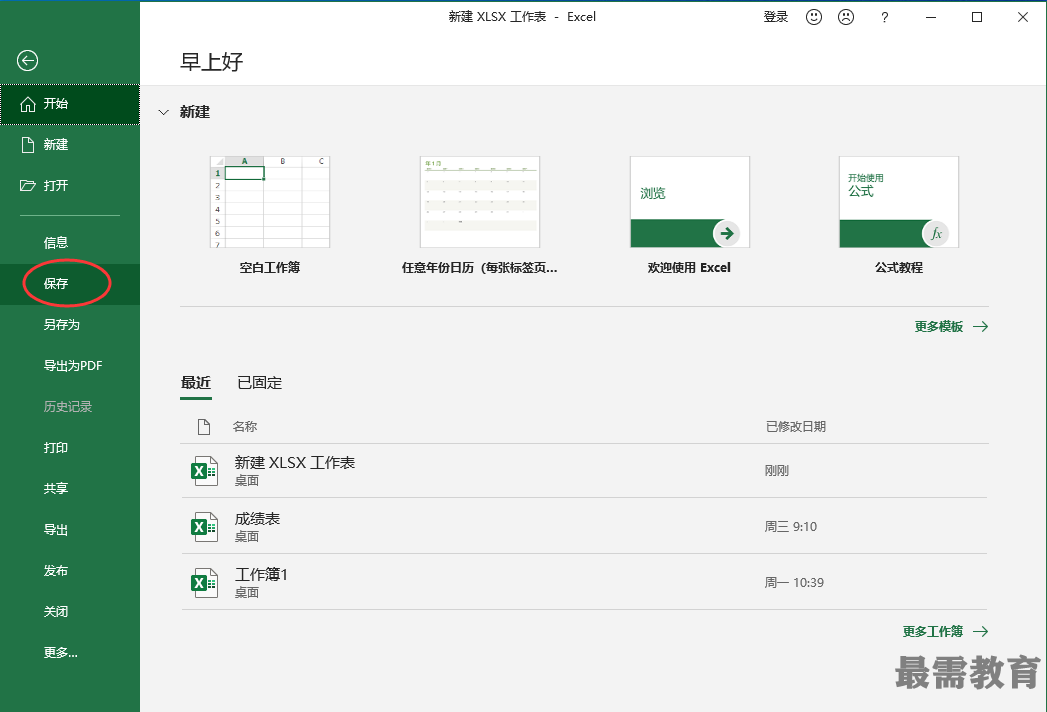
Task: Choose 另存为 in the sidebar
Action: 70,325
